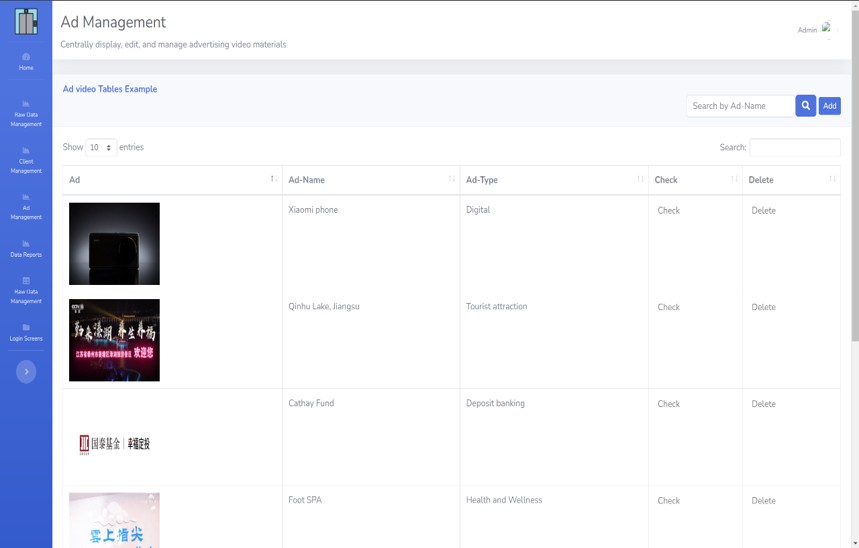Sort by the Ad column arrows
859x548 pixels.
[x=273, y=179]
